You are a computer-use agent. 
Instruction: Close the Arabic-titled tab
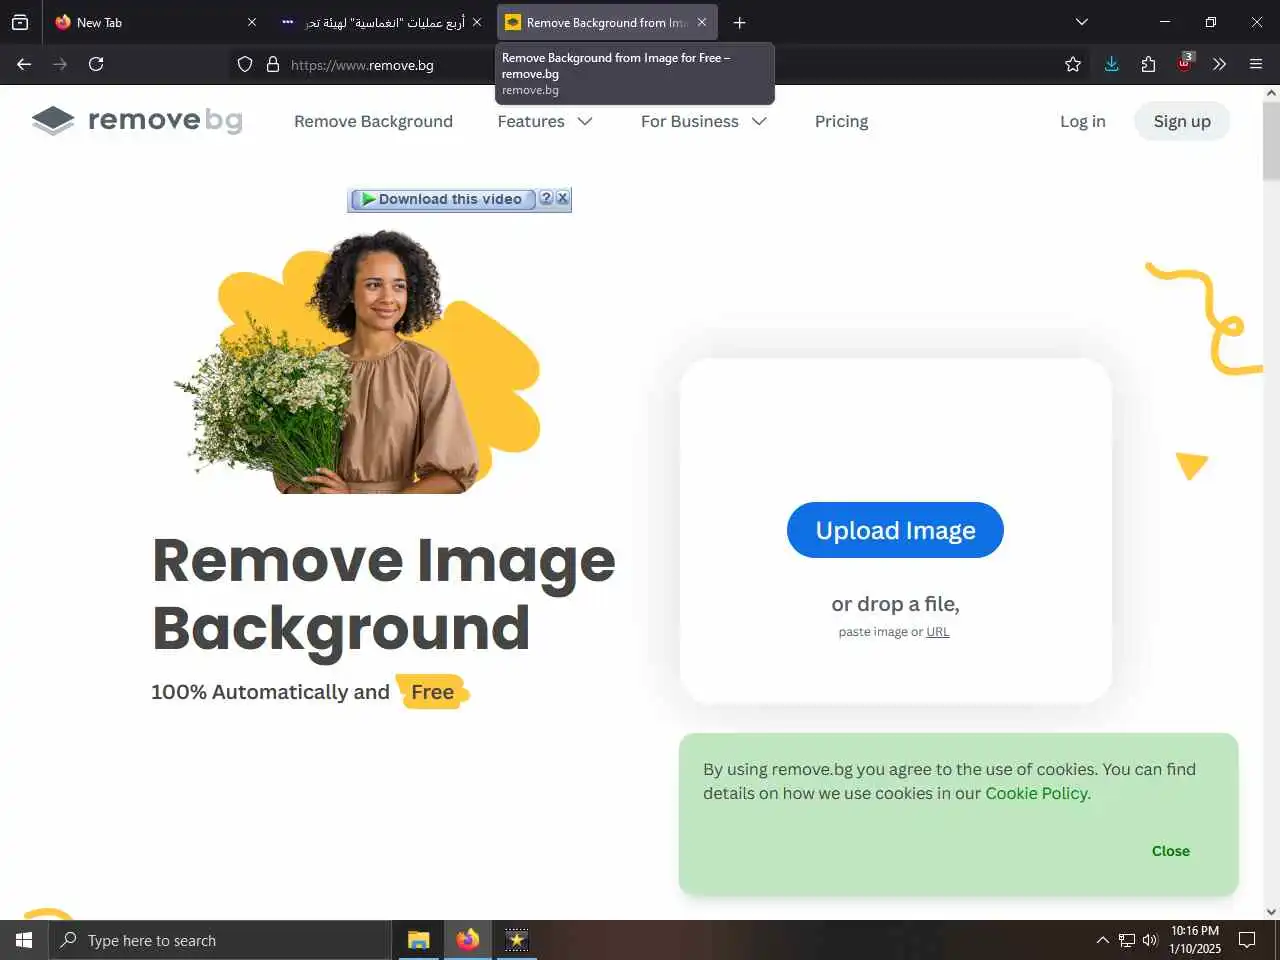point(477,22)
